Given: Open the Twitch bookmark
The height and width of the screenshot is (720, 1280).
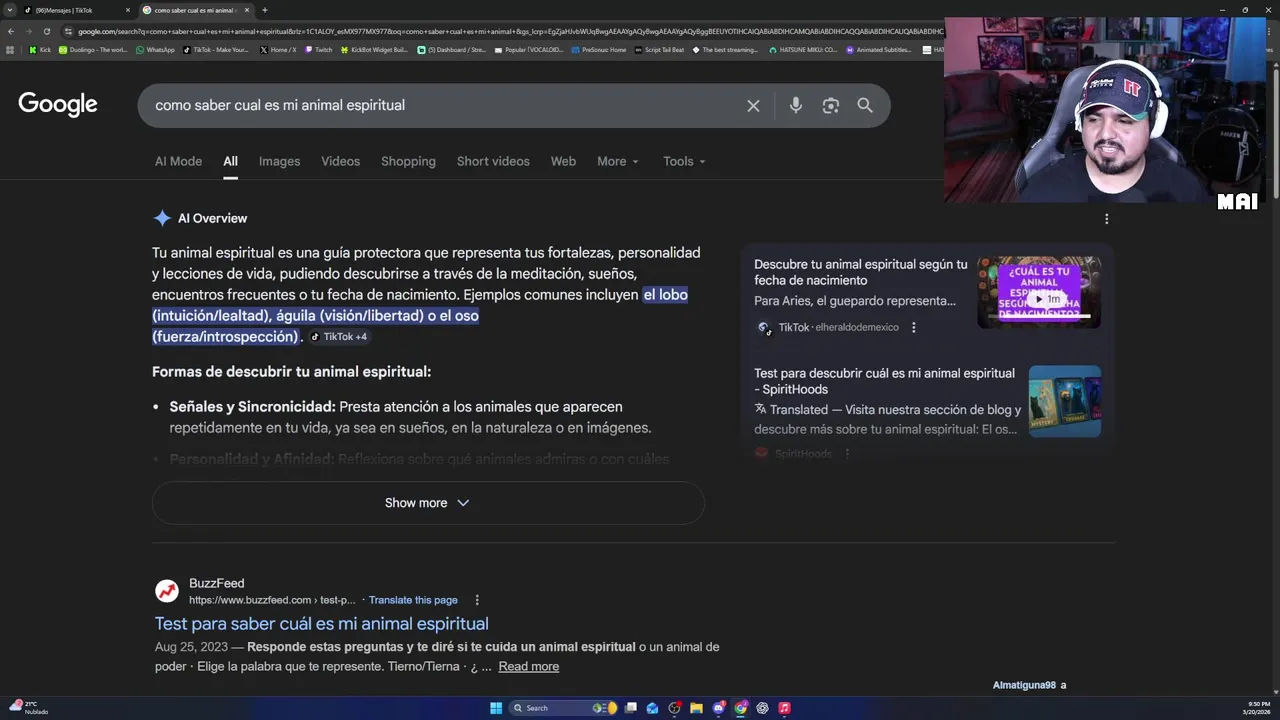Looking at the screenshot, I should coord(319,49).
